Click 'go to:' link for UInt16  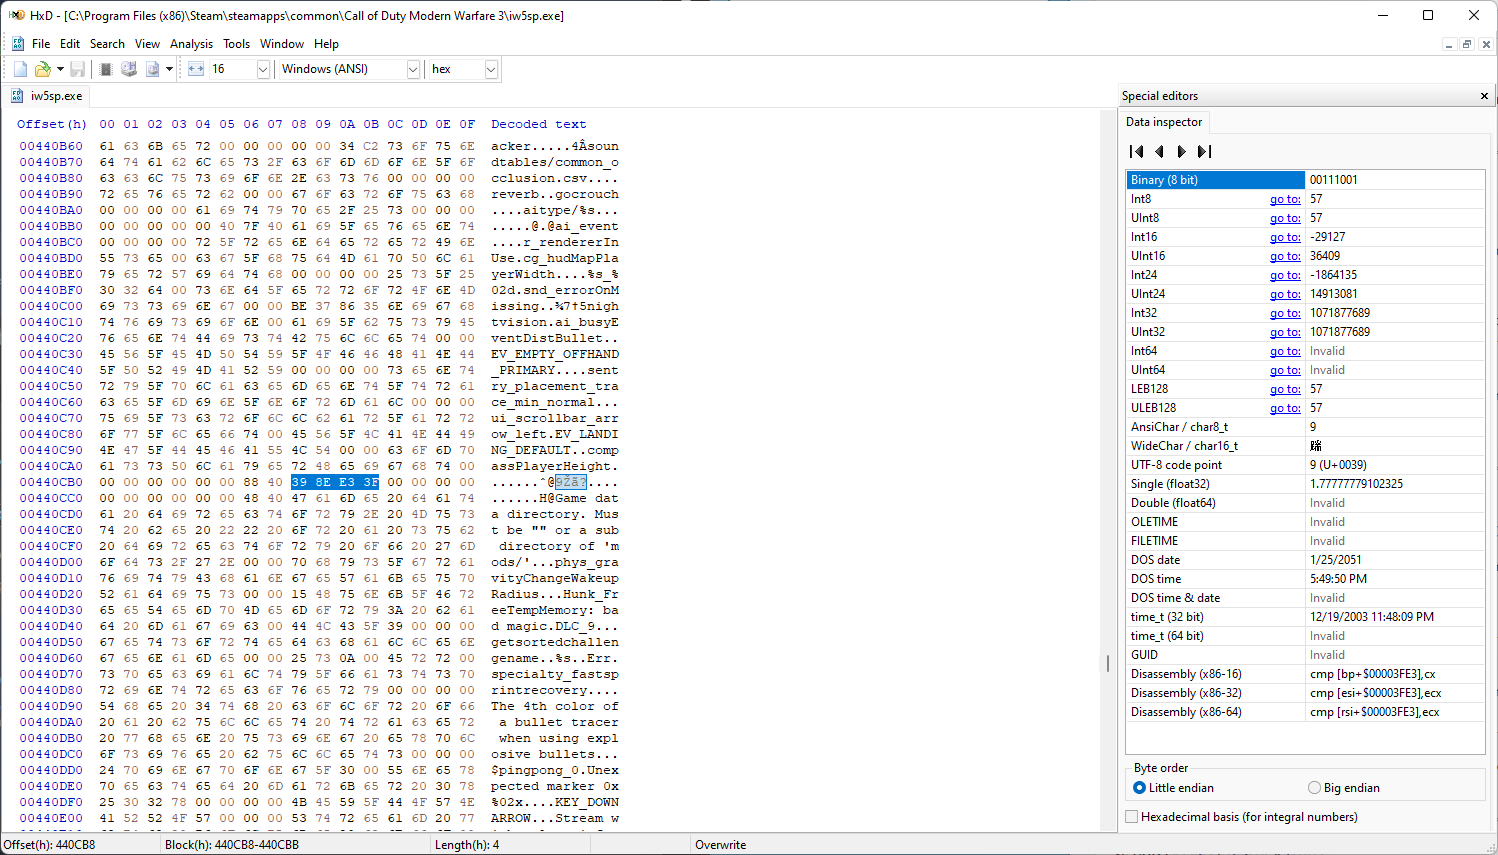tap(1285, 256)
